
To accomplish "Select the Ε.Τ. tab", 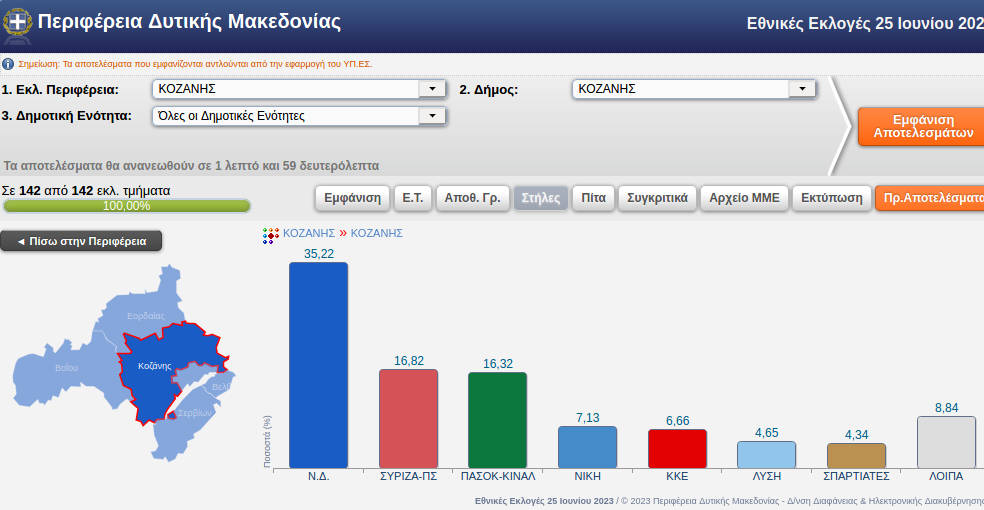I will 413,198.
